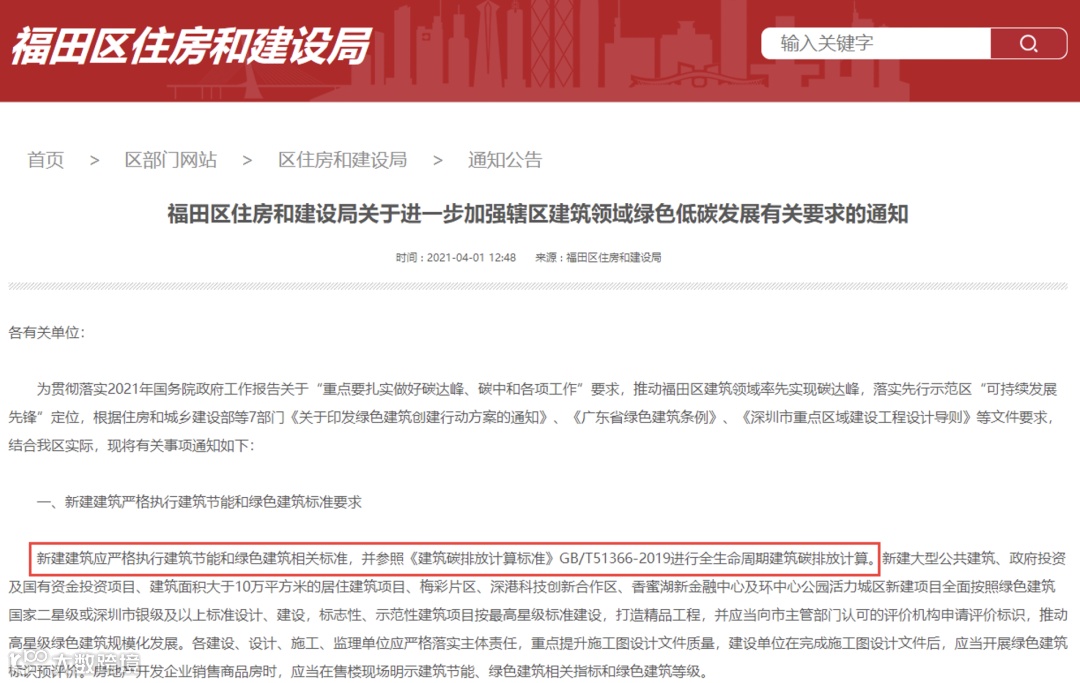Click the paragraph mentioning 广东省绿色建筑条例
This screenshot has width=1080, height=683.
(532, 417)
